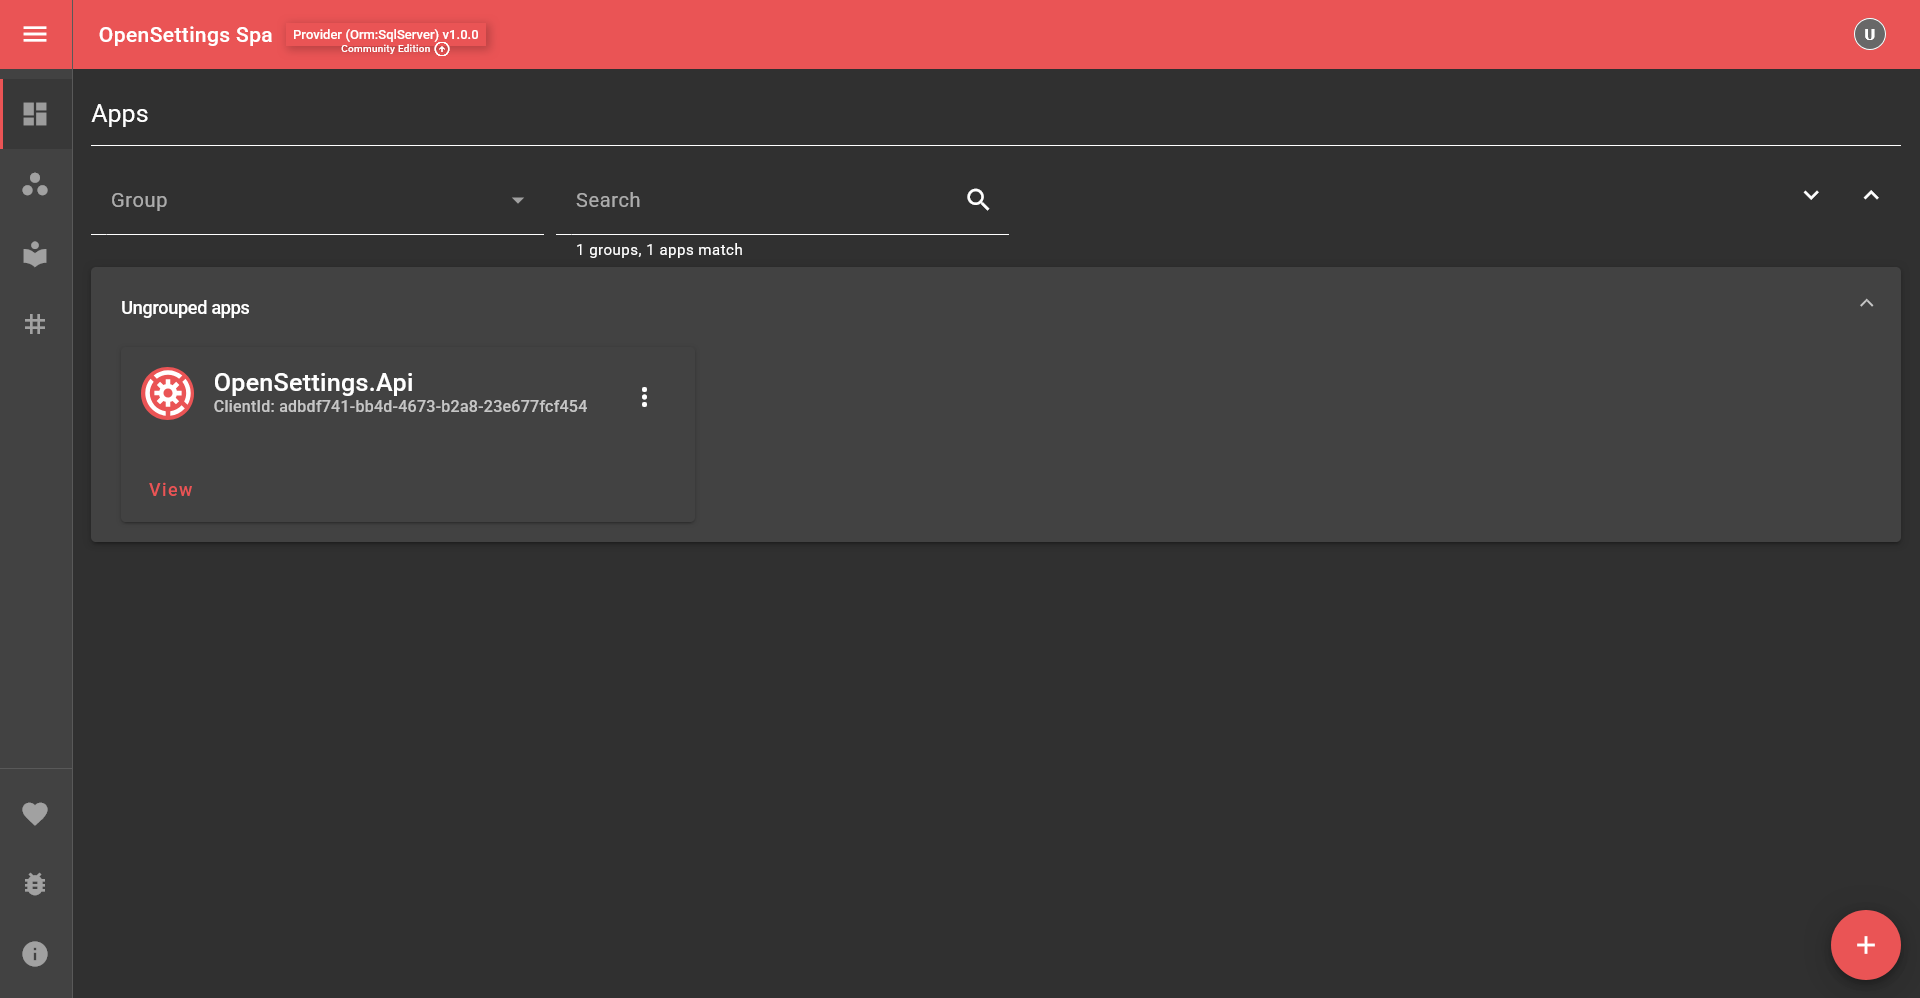Open the OpenSettings.Api card options menu

(x=644, y=396)
